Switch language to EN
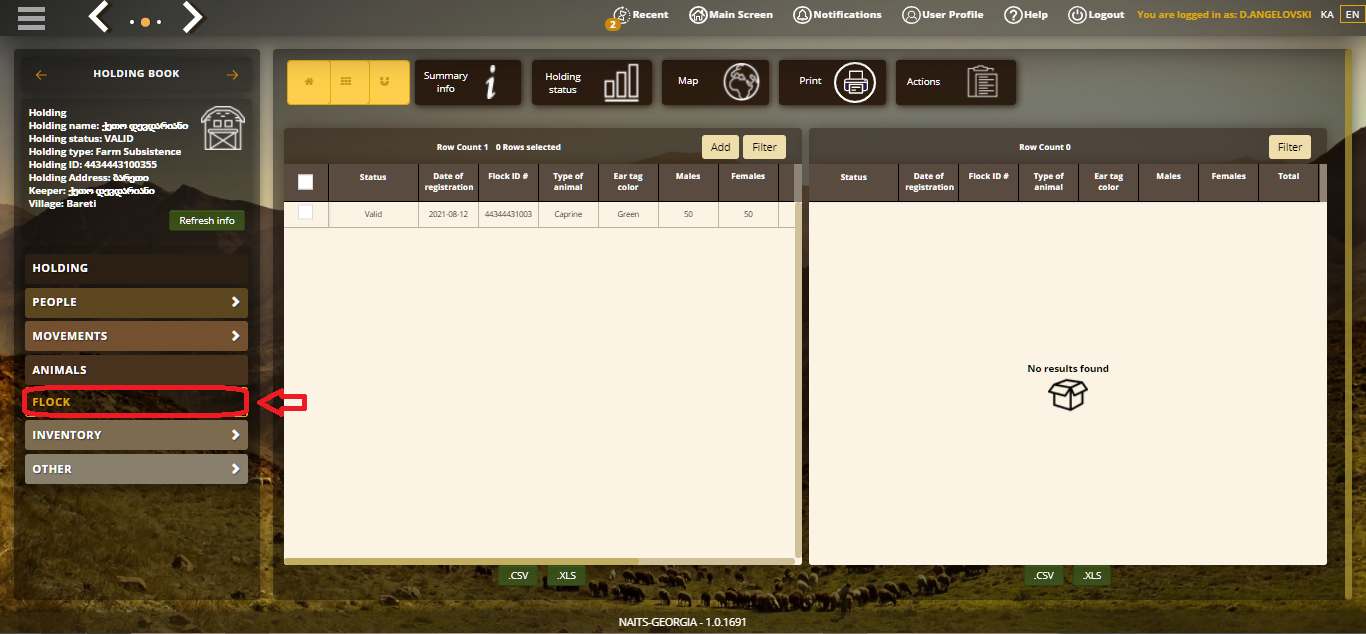Image resolution: width=1366 pixels, height=634 pixels. [x=1351, y=15]
